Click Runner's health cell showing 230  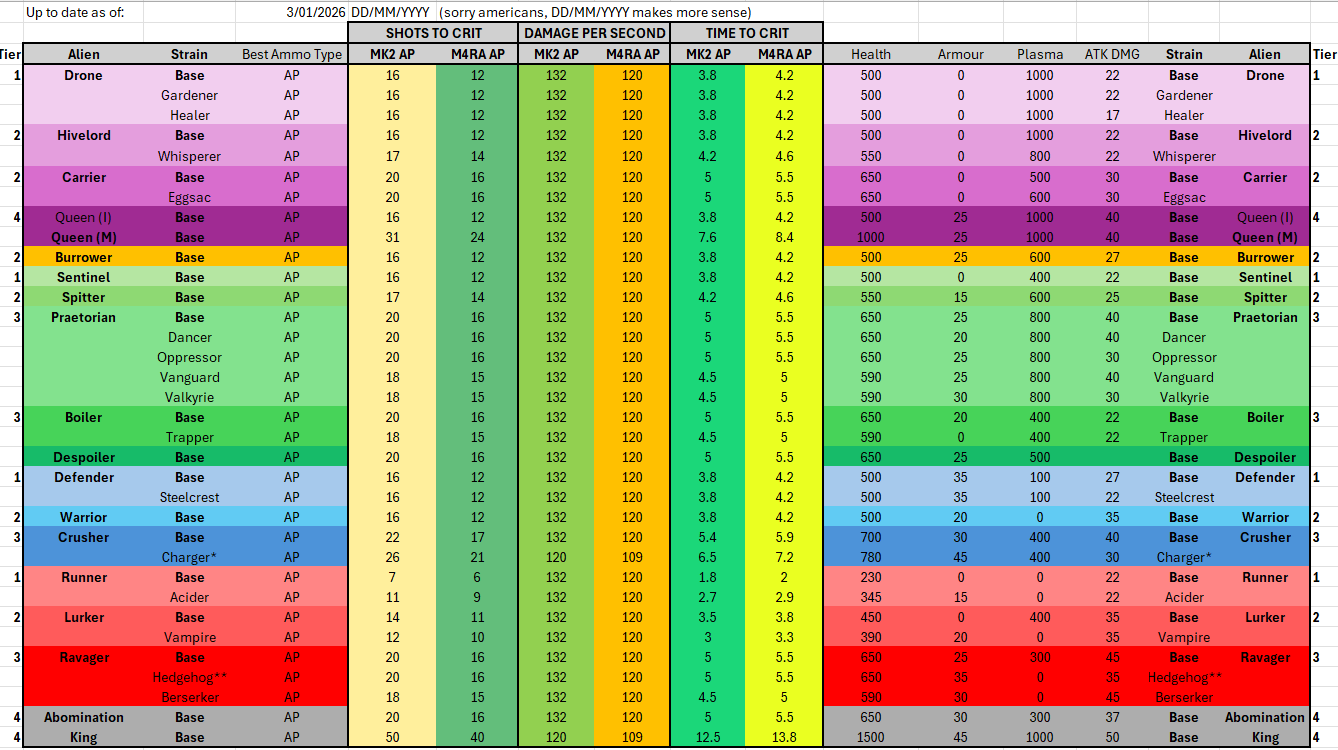pyautogui.click(x=870, y=577)
